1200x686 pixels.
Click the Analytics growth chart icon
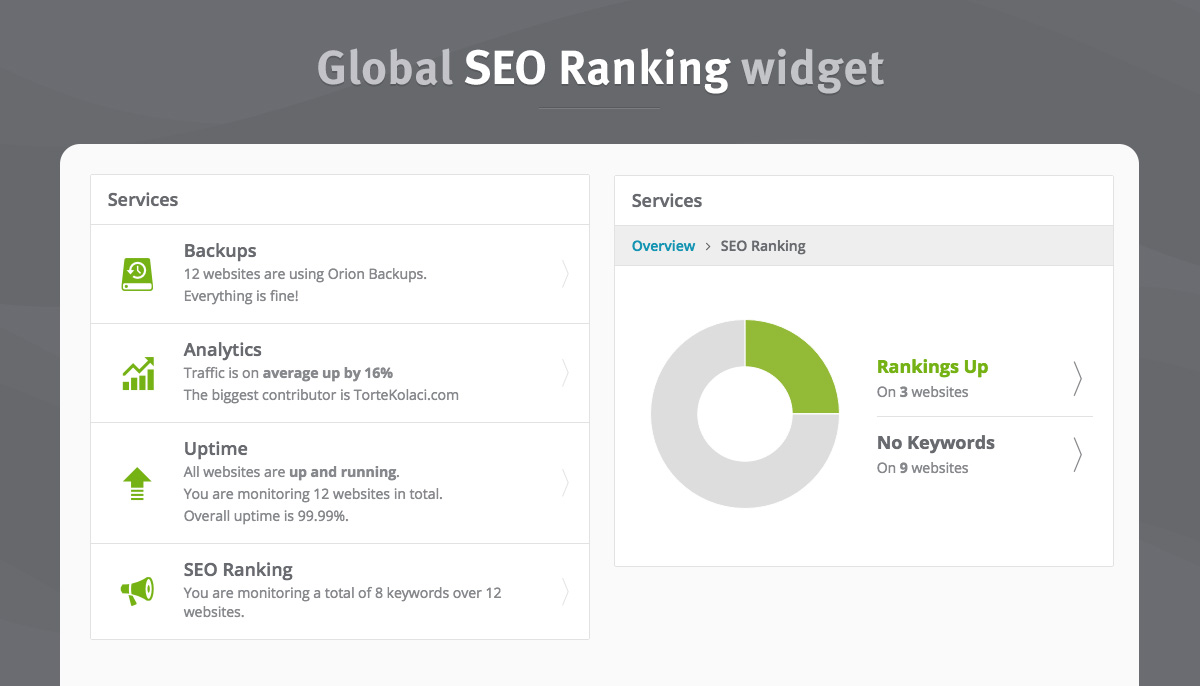click(x=137, y=373)
